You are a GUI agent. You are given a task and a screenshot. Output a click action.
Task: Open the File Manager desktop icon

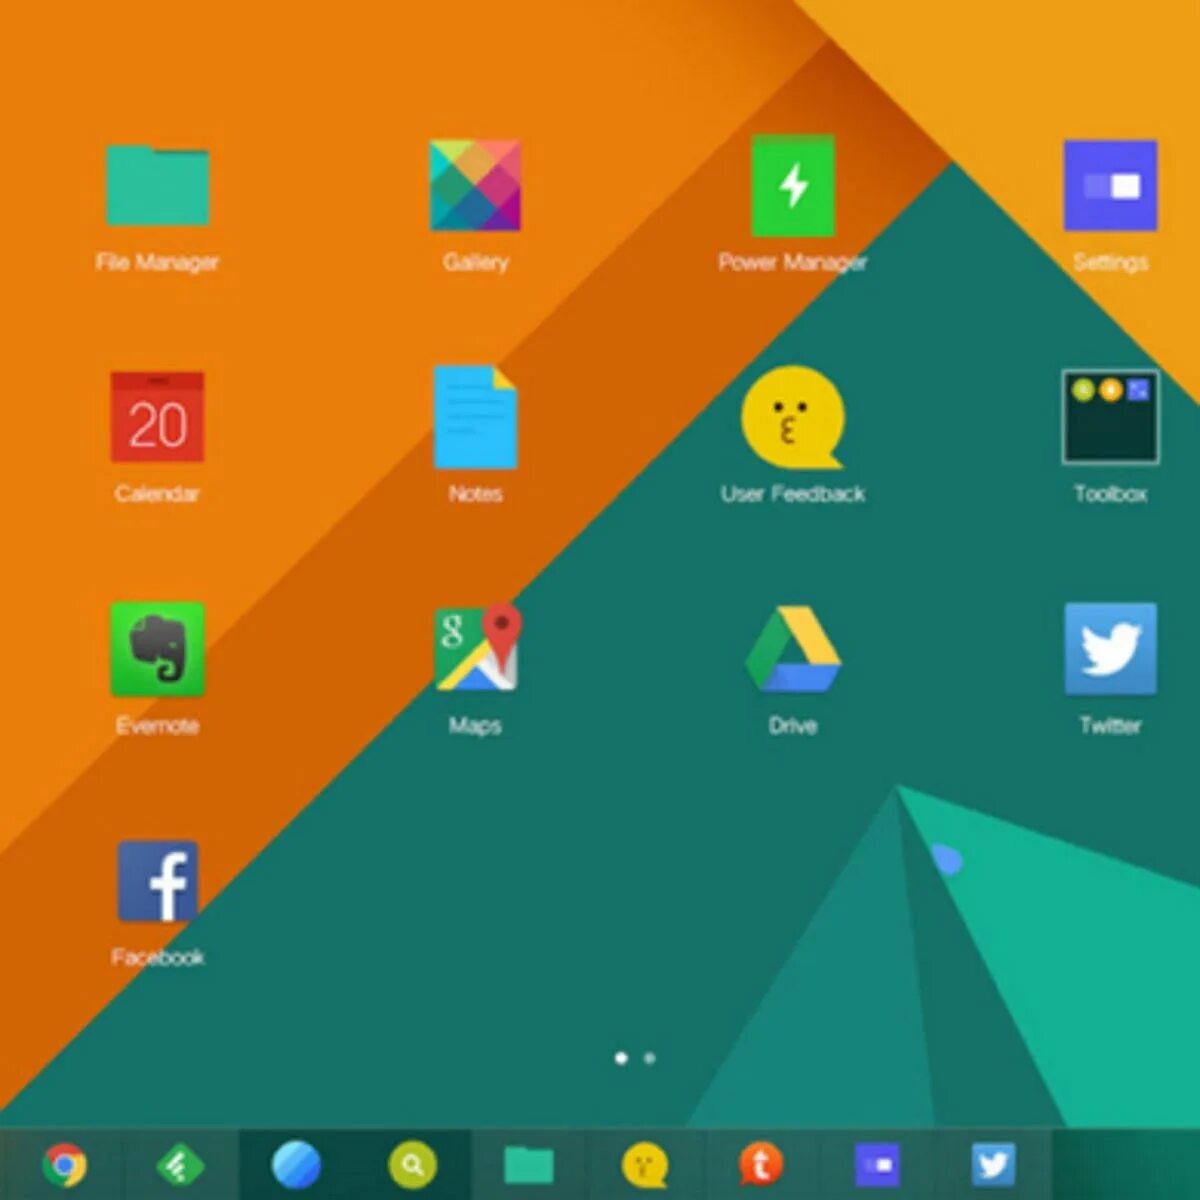coord(157,185)
